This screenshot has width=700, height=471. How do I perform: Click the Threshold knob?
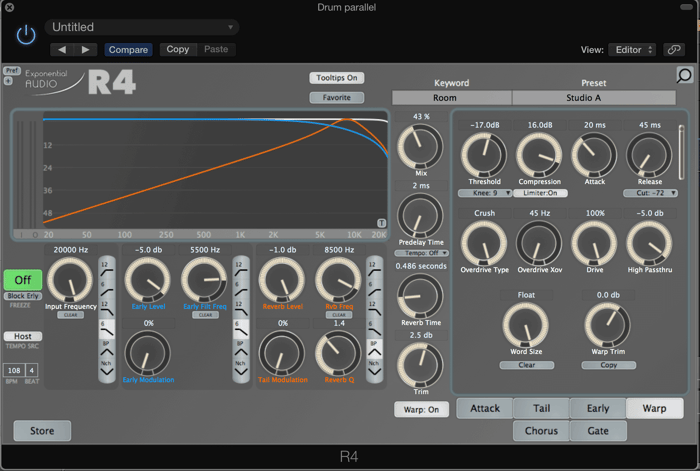pyautogui.click(x=484, y=155)
